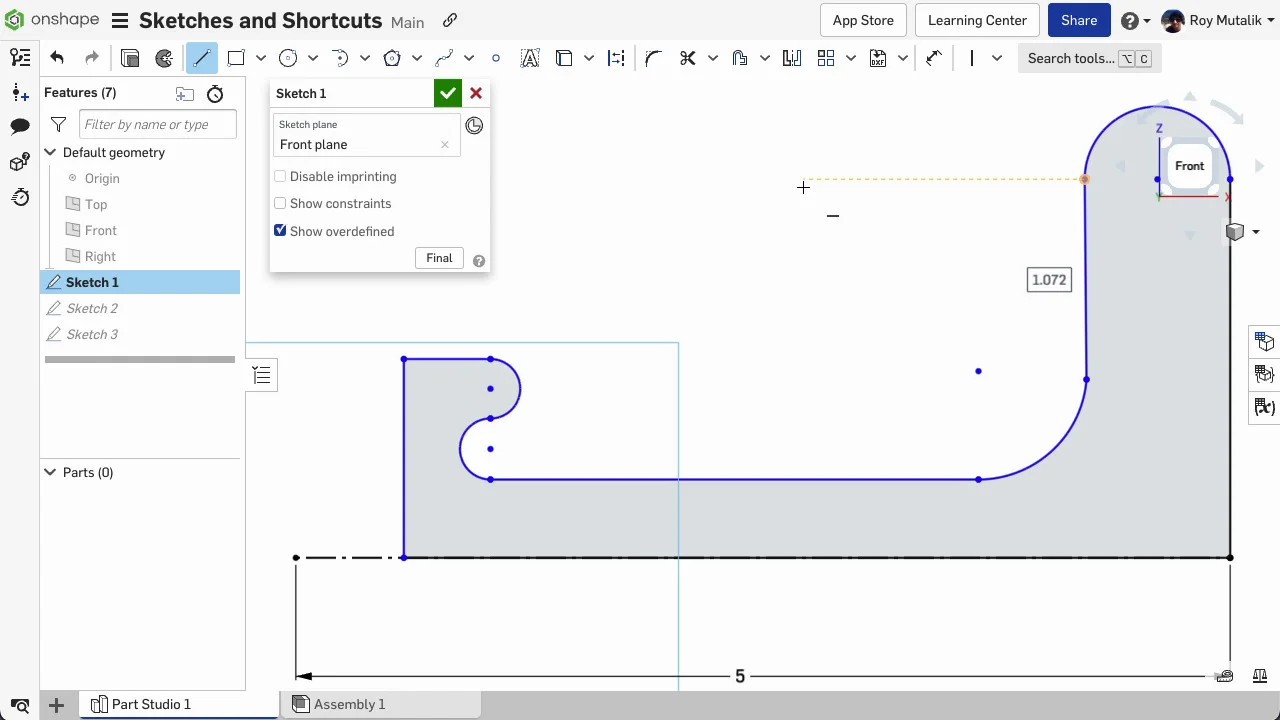The width and height of the screenshot is (1280, 720).
Task: Uncheck Show overdefined checkbox
Action: click(280, 230)
